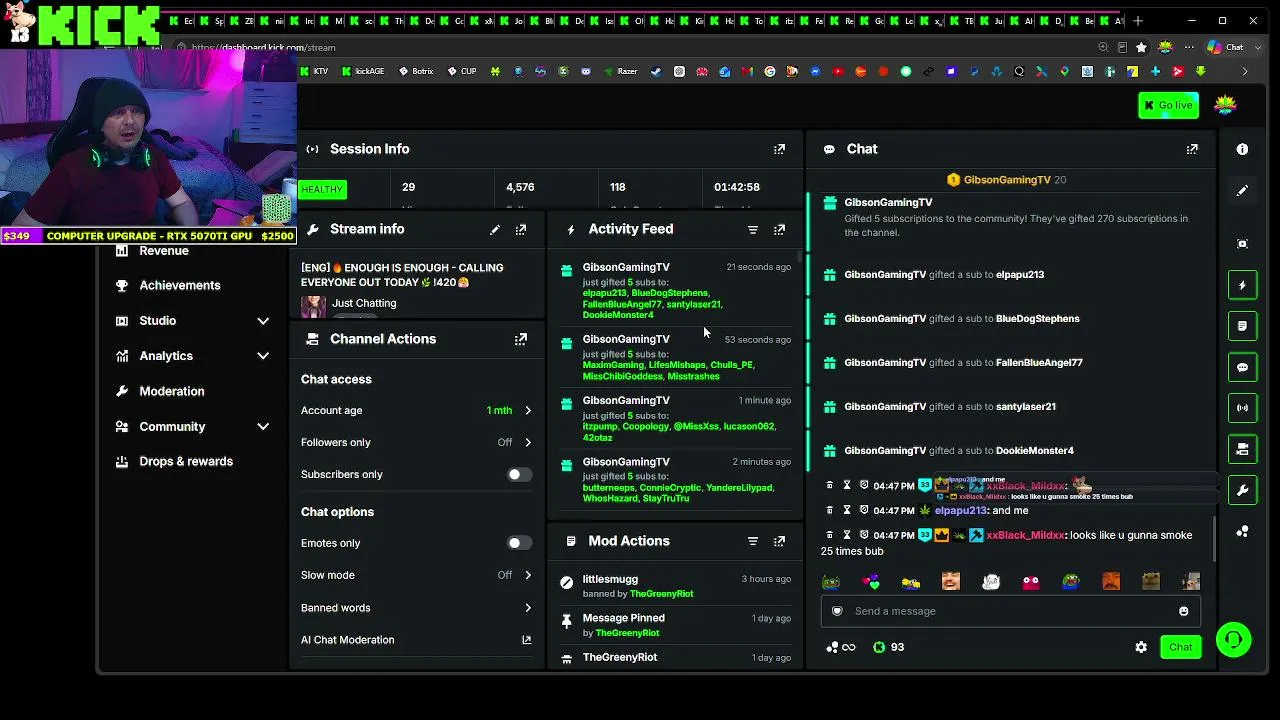Click the HEALTHY stream status badge
The width and height of the screenshot is (1280, 720).
point(322,189)
